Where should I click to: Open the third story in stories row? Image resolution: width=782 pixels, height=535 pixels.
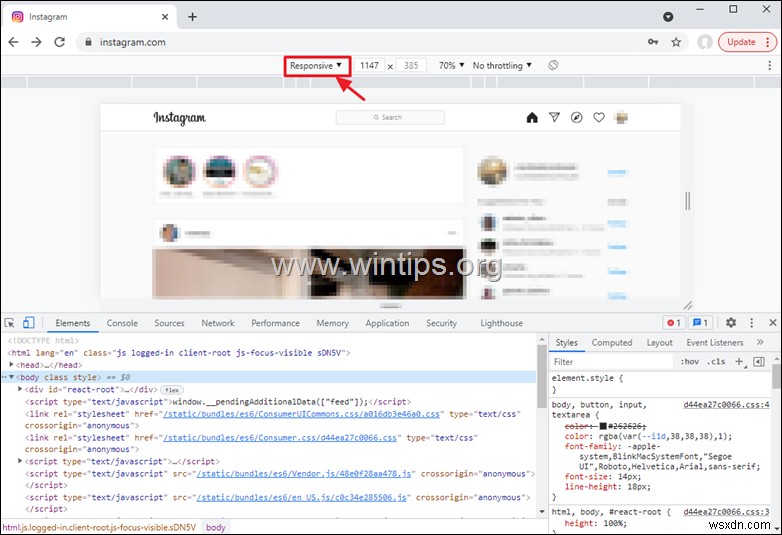click(x=260, y=171)
